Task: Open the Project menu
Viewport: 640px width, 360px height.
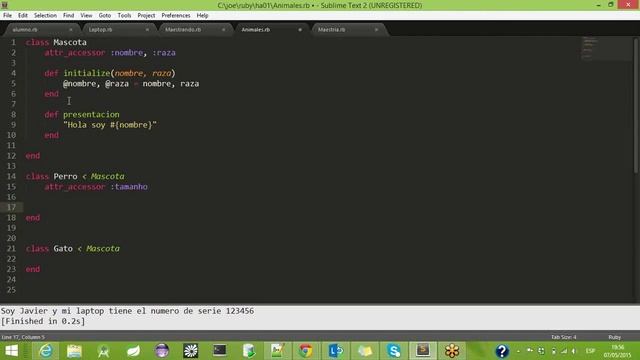Action: [146, 16]
